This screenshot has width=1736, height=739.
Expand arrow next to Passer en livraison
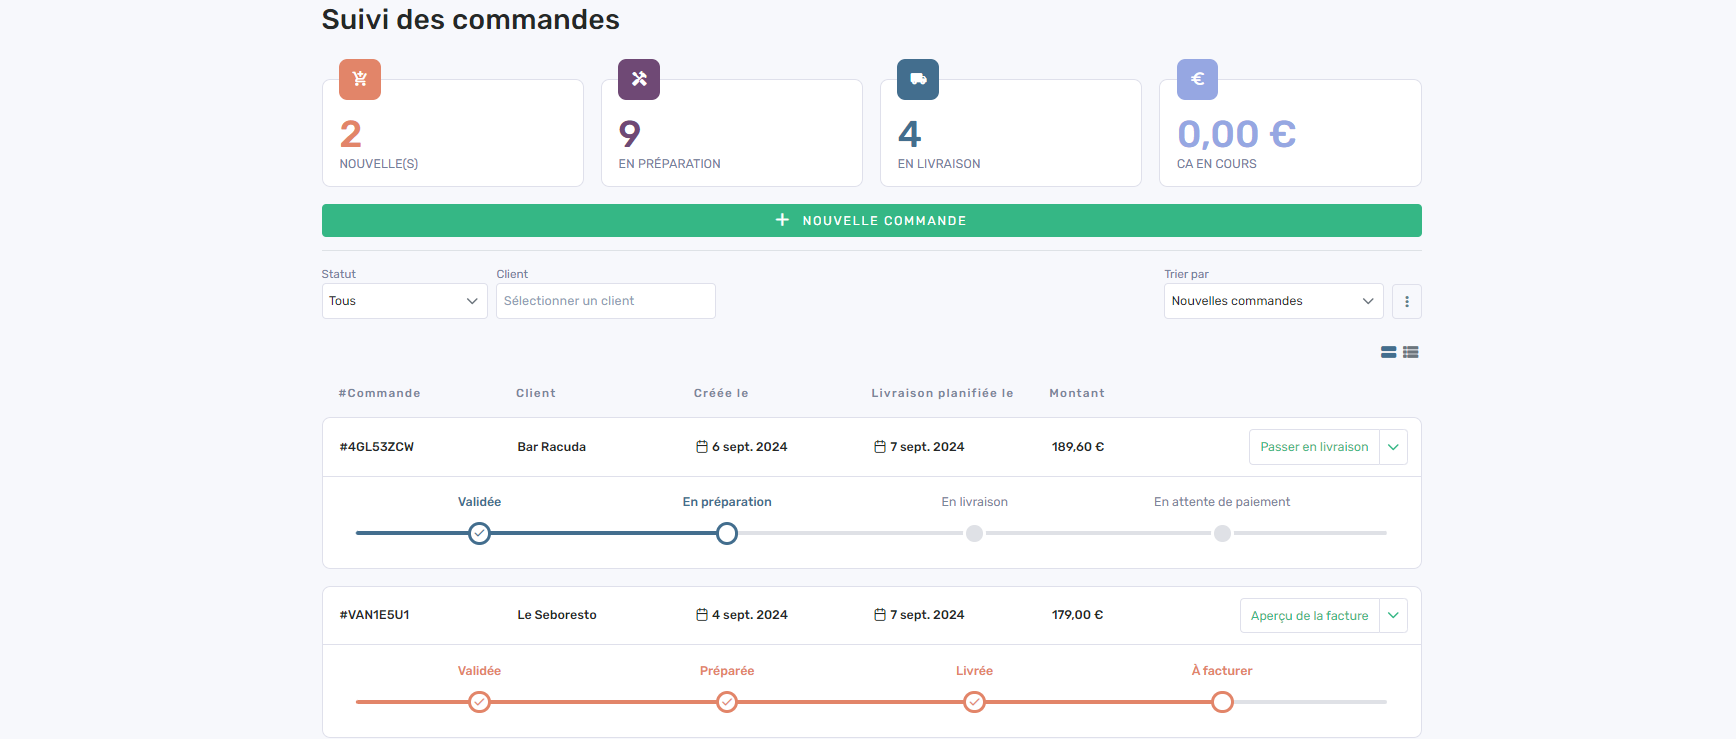click(x=1393, y=447)
